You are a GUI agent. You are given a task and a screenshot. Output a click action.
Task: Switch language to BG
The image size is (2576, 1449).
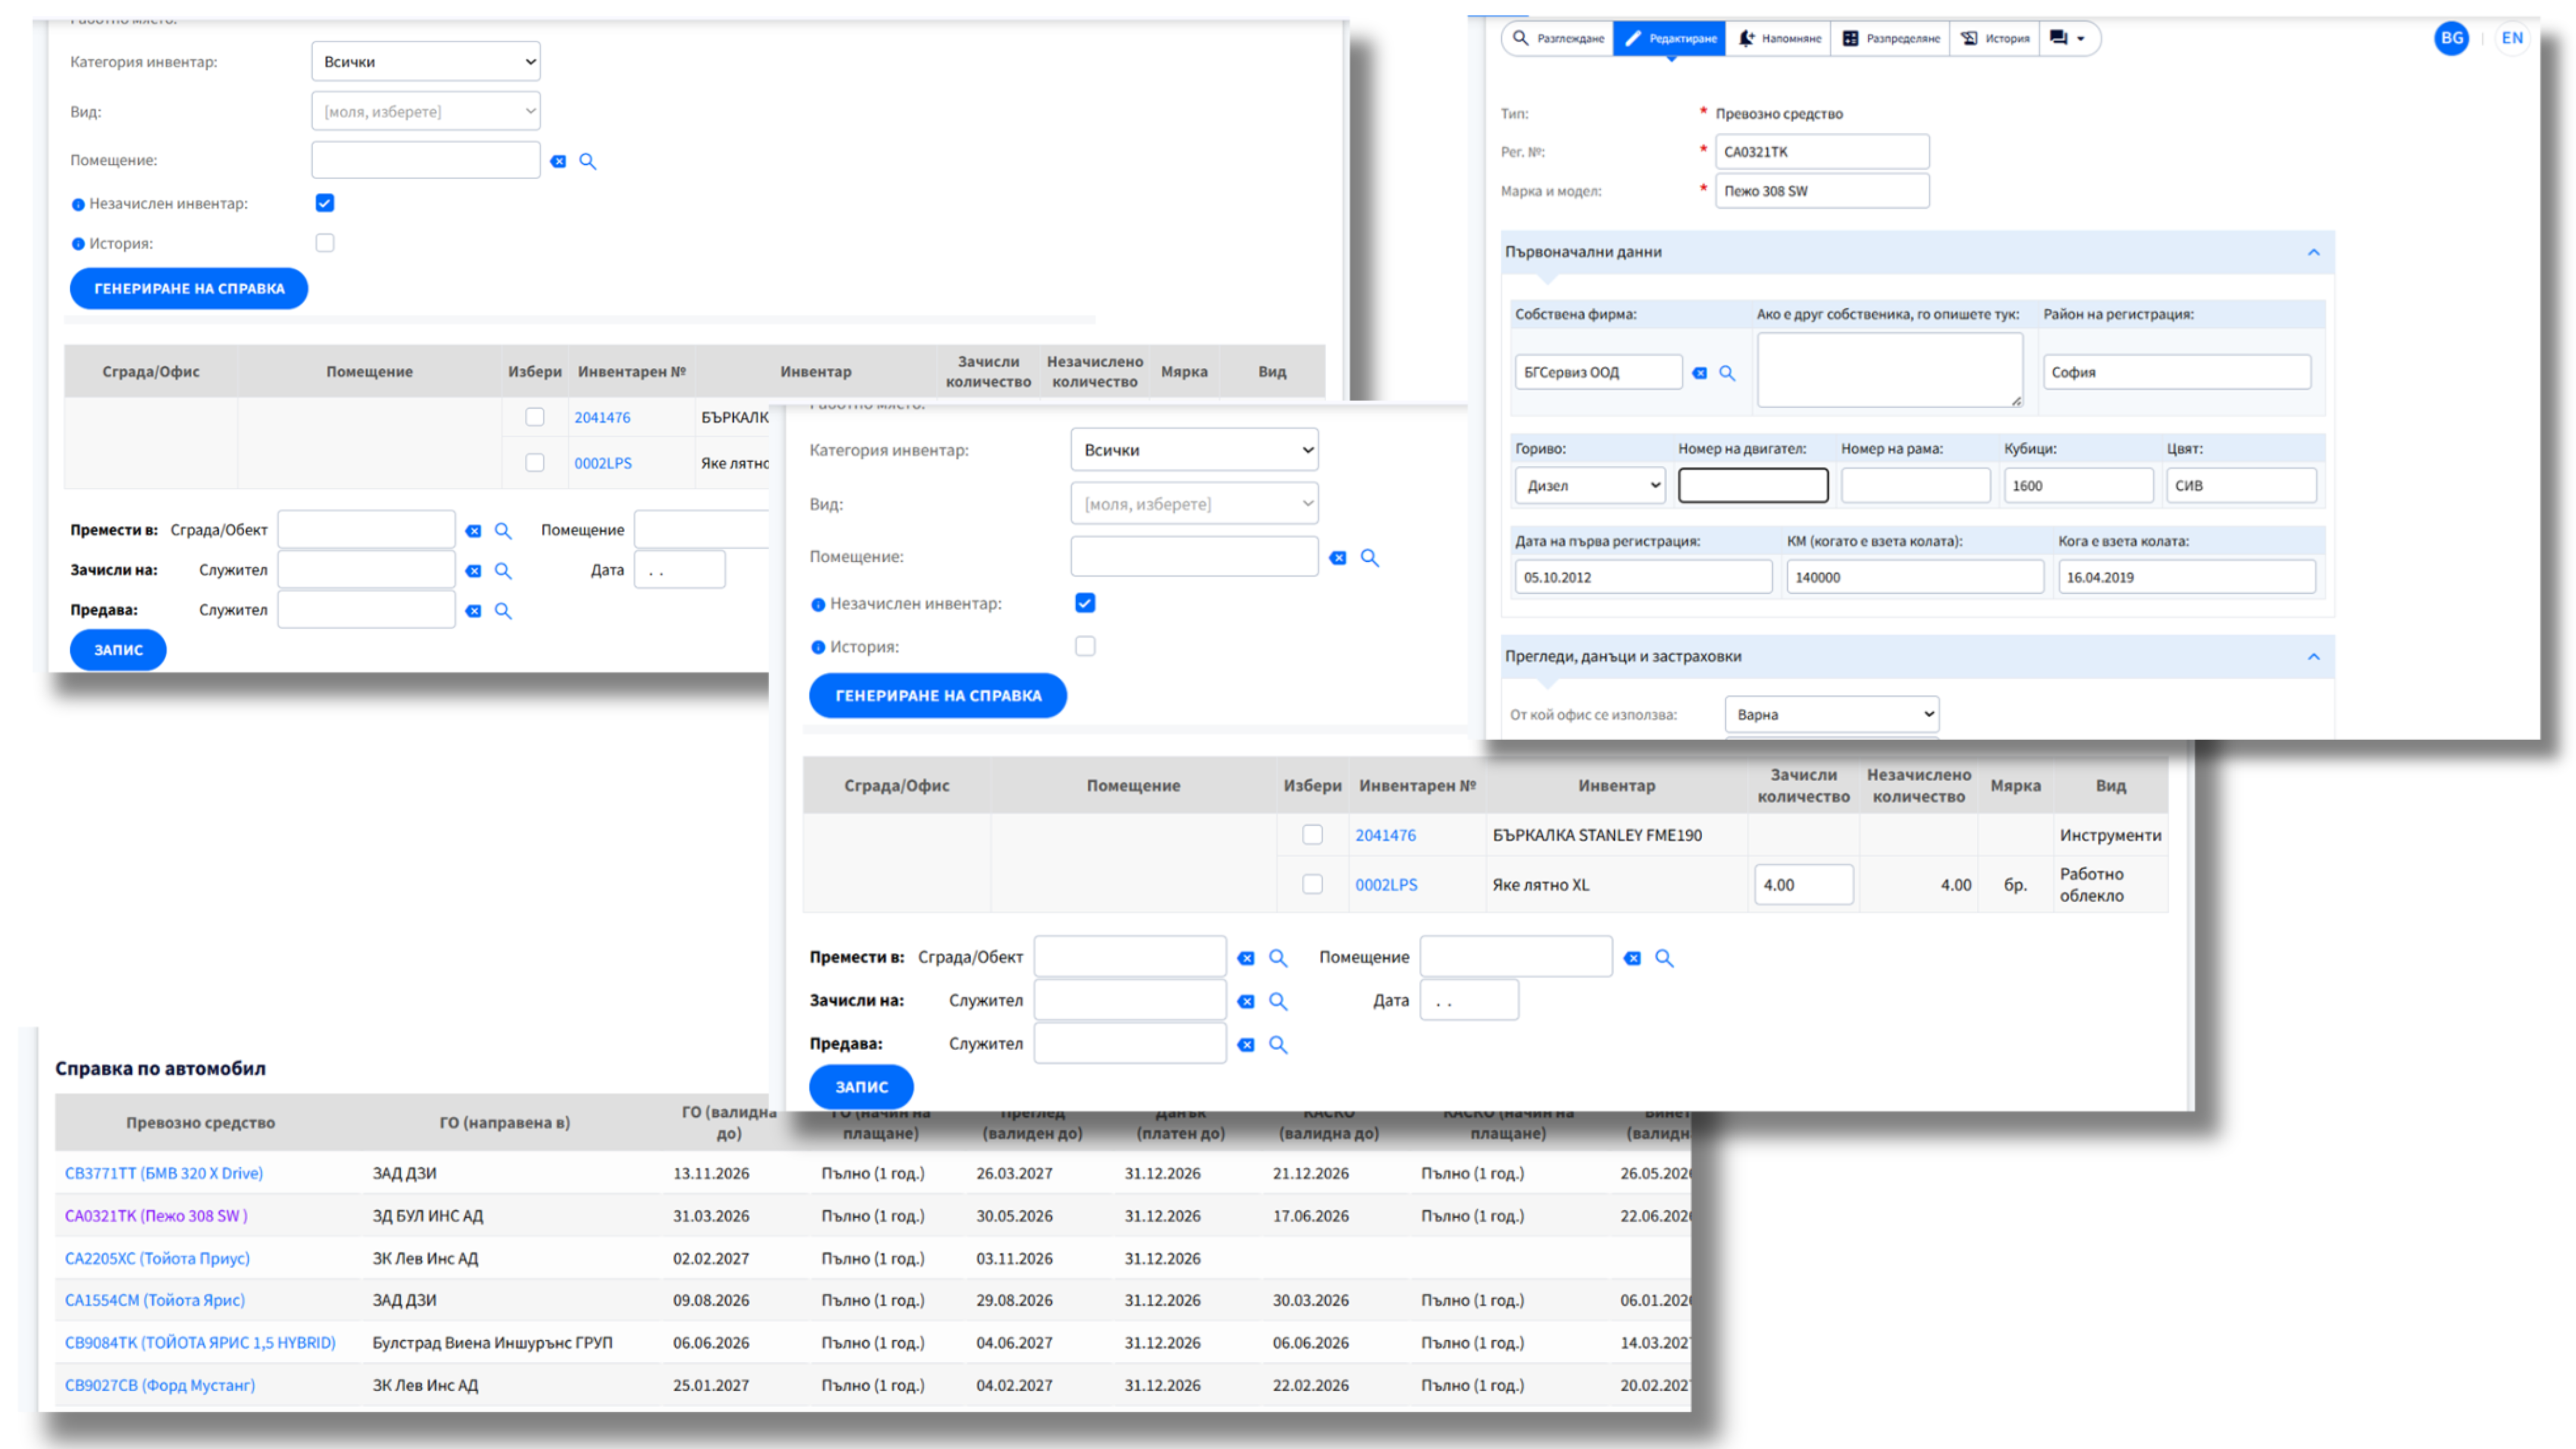(x=2451, y=38)
